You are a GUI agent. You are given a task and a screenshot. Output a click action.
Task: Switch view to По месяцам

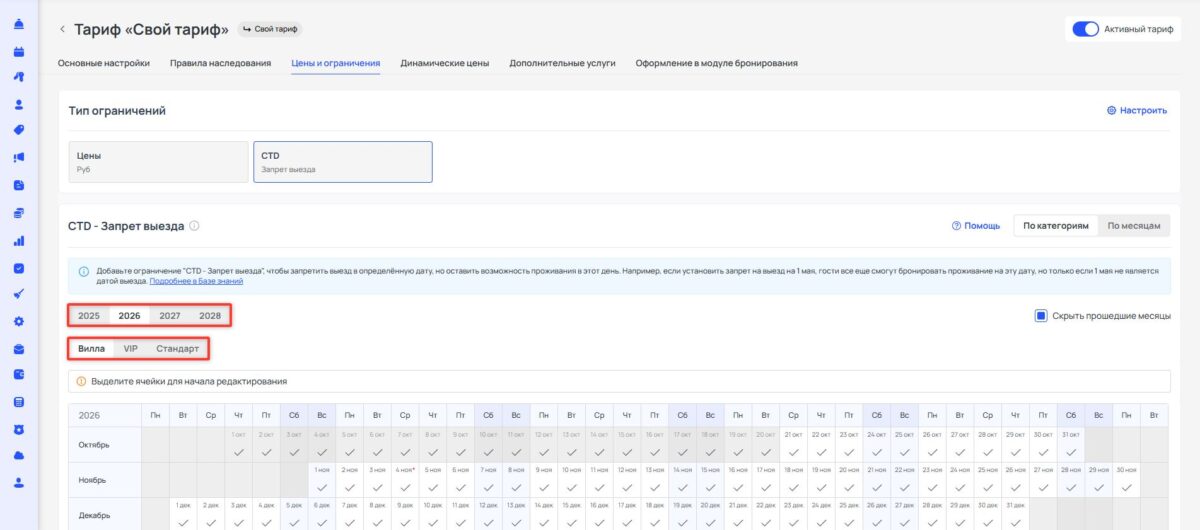pyautogui.click(x=1134, y=226)
